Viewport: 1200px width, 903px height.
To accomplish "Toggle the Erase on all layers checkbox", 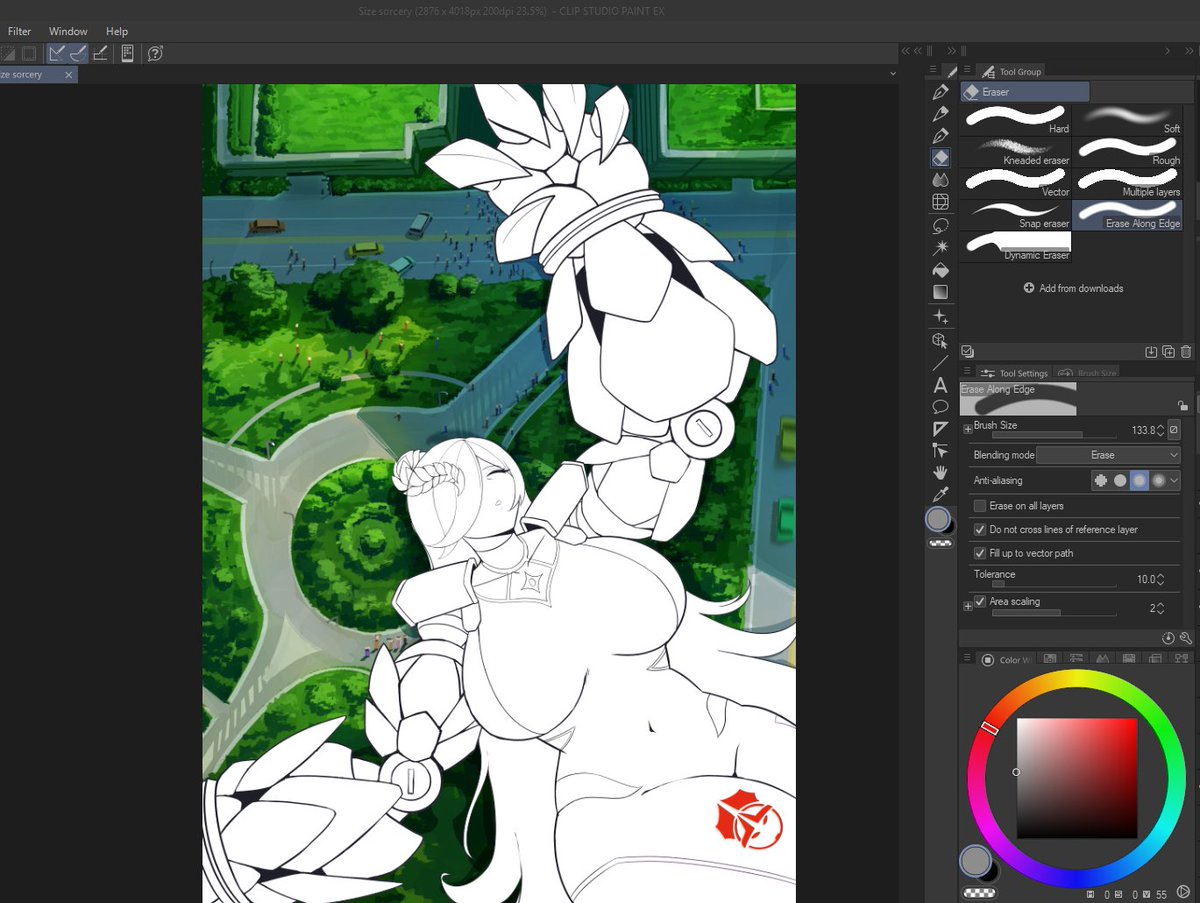I will (980, 506).
